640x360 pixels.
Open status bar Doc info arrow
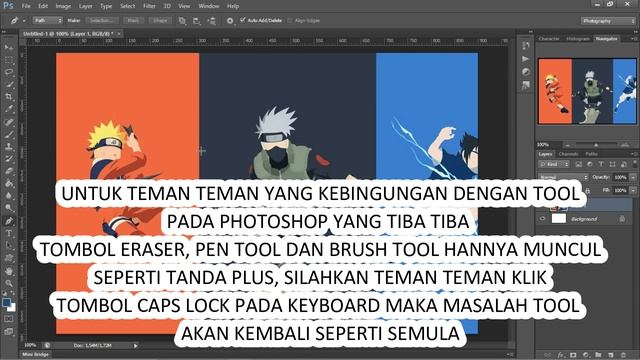(x=136, y=346)
